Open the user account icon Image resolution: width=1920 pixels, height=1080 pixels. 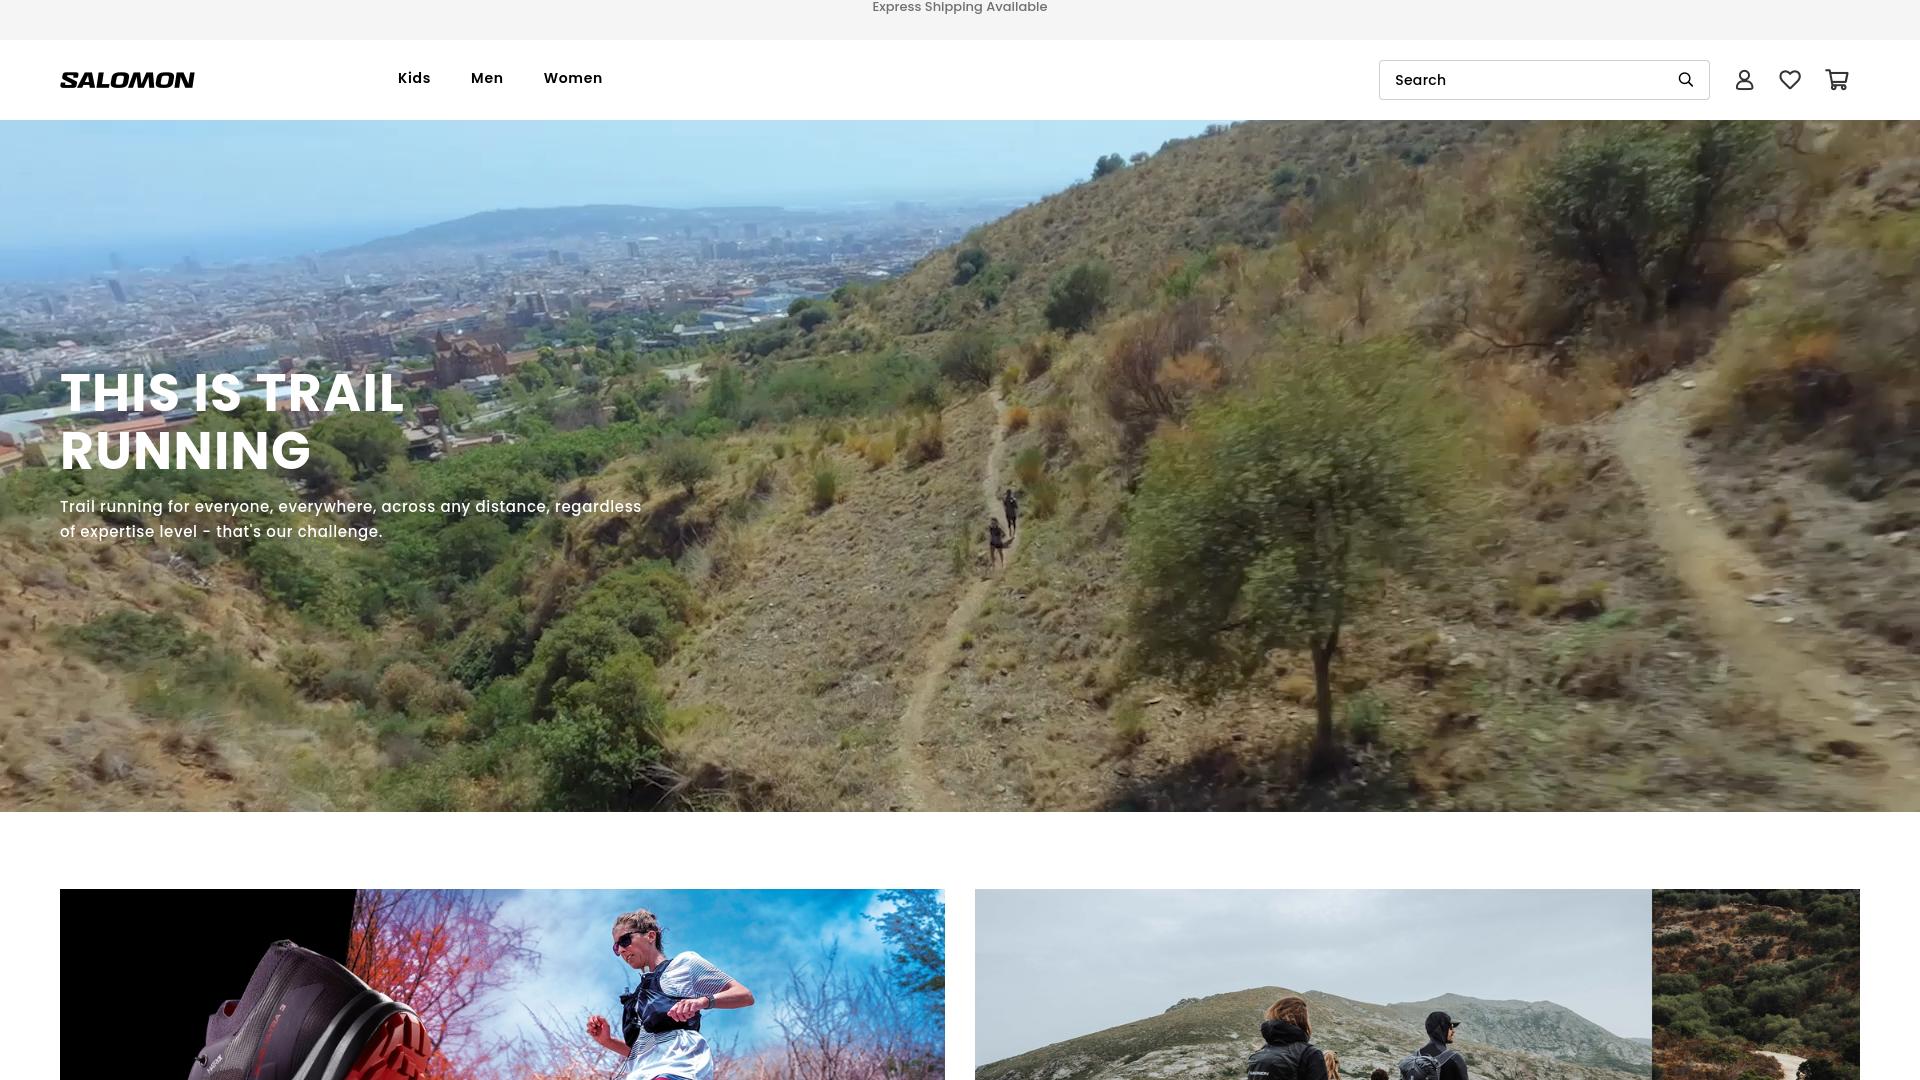[x=1744, y=80]
